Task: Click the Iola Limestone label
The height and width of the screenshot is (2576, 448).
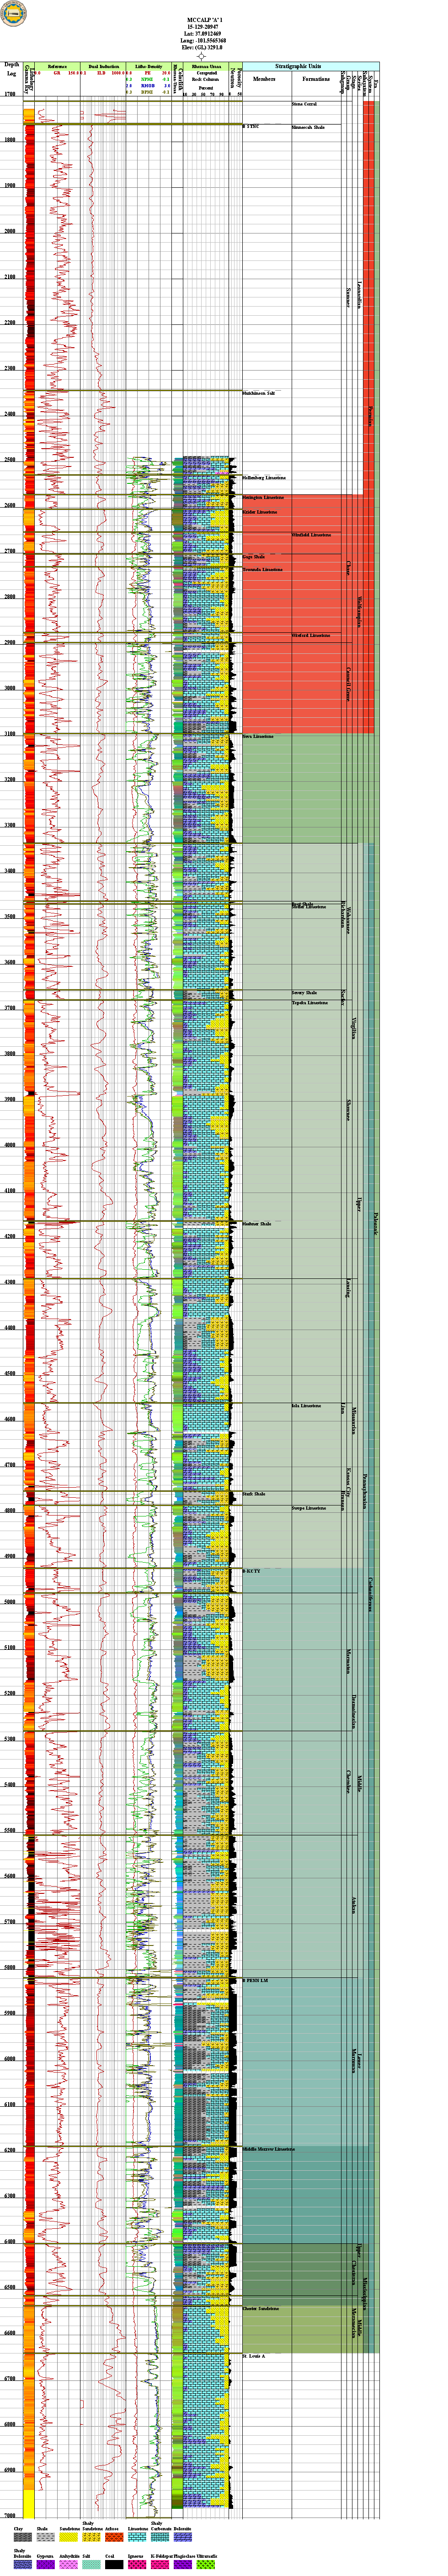Action: pyautogui.click(x=306, y=1405)
